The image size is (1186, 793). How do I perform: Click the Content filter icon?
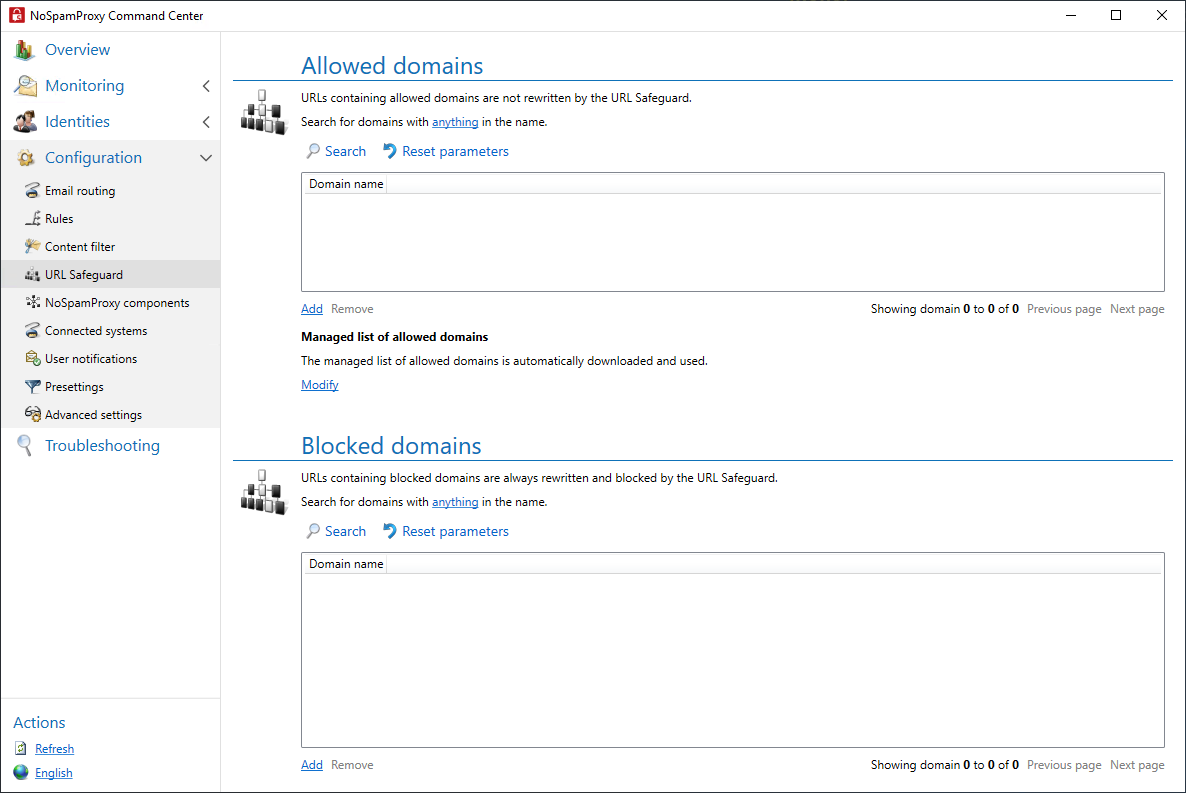(x=32, y=246)
